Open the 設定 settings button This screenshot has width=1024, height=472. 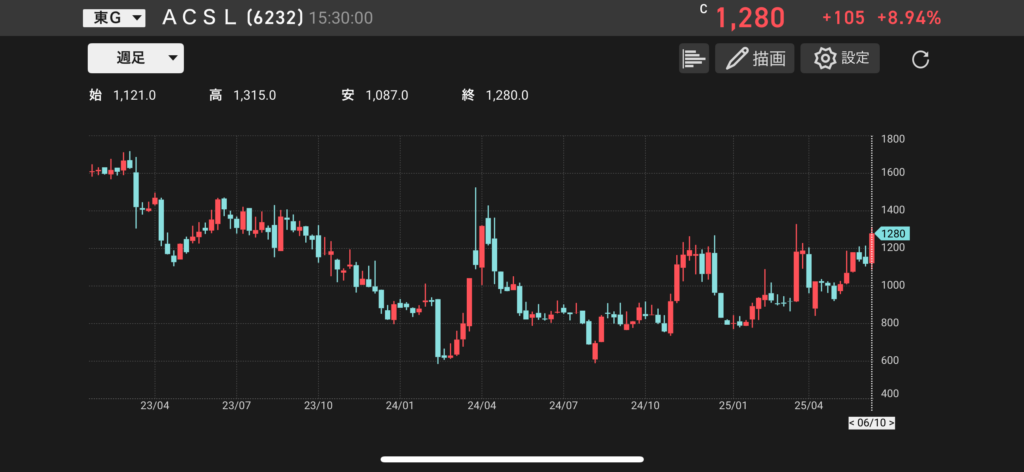840,58
